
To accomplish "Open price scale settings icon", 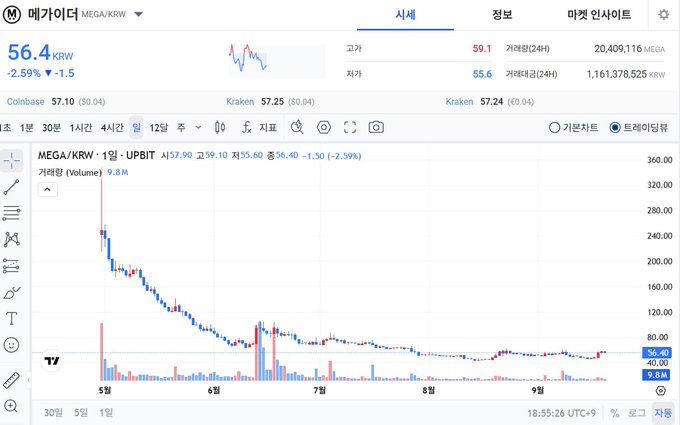I will (x=660, y=391).
